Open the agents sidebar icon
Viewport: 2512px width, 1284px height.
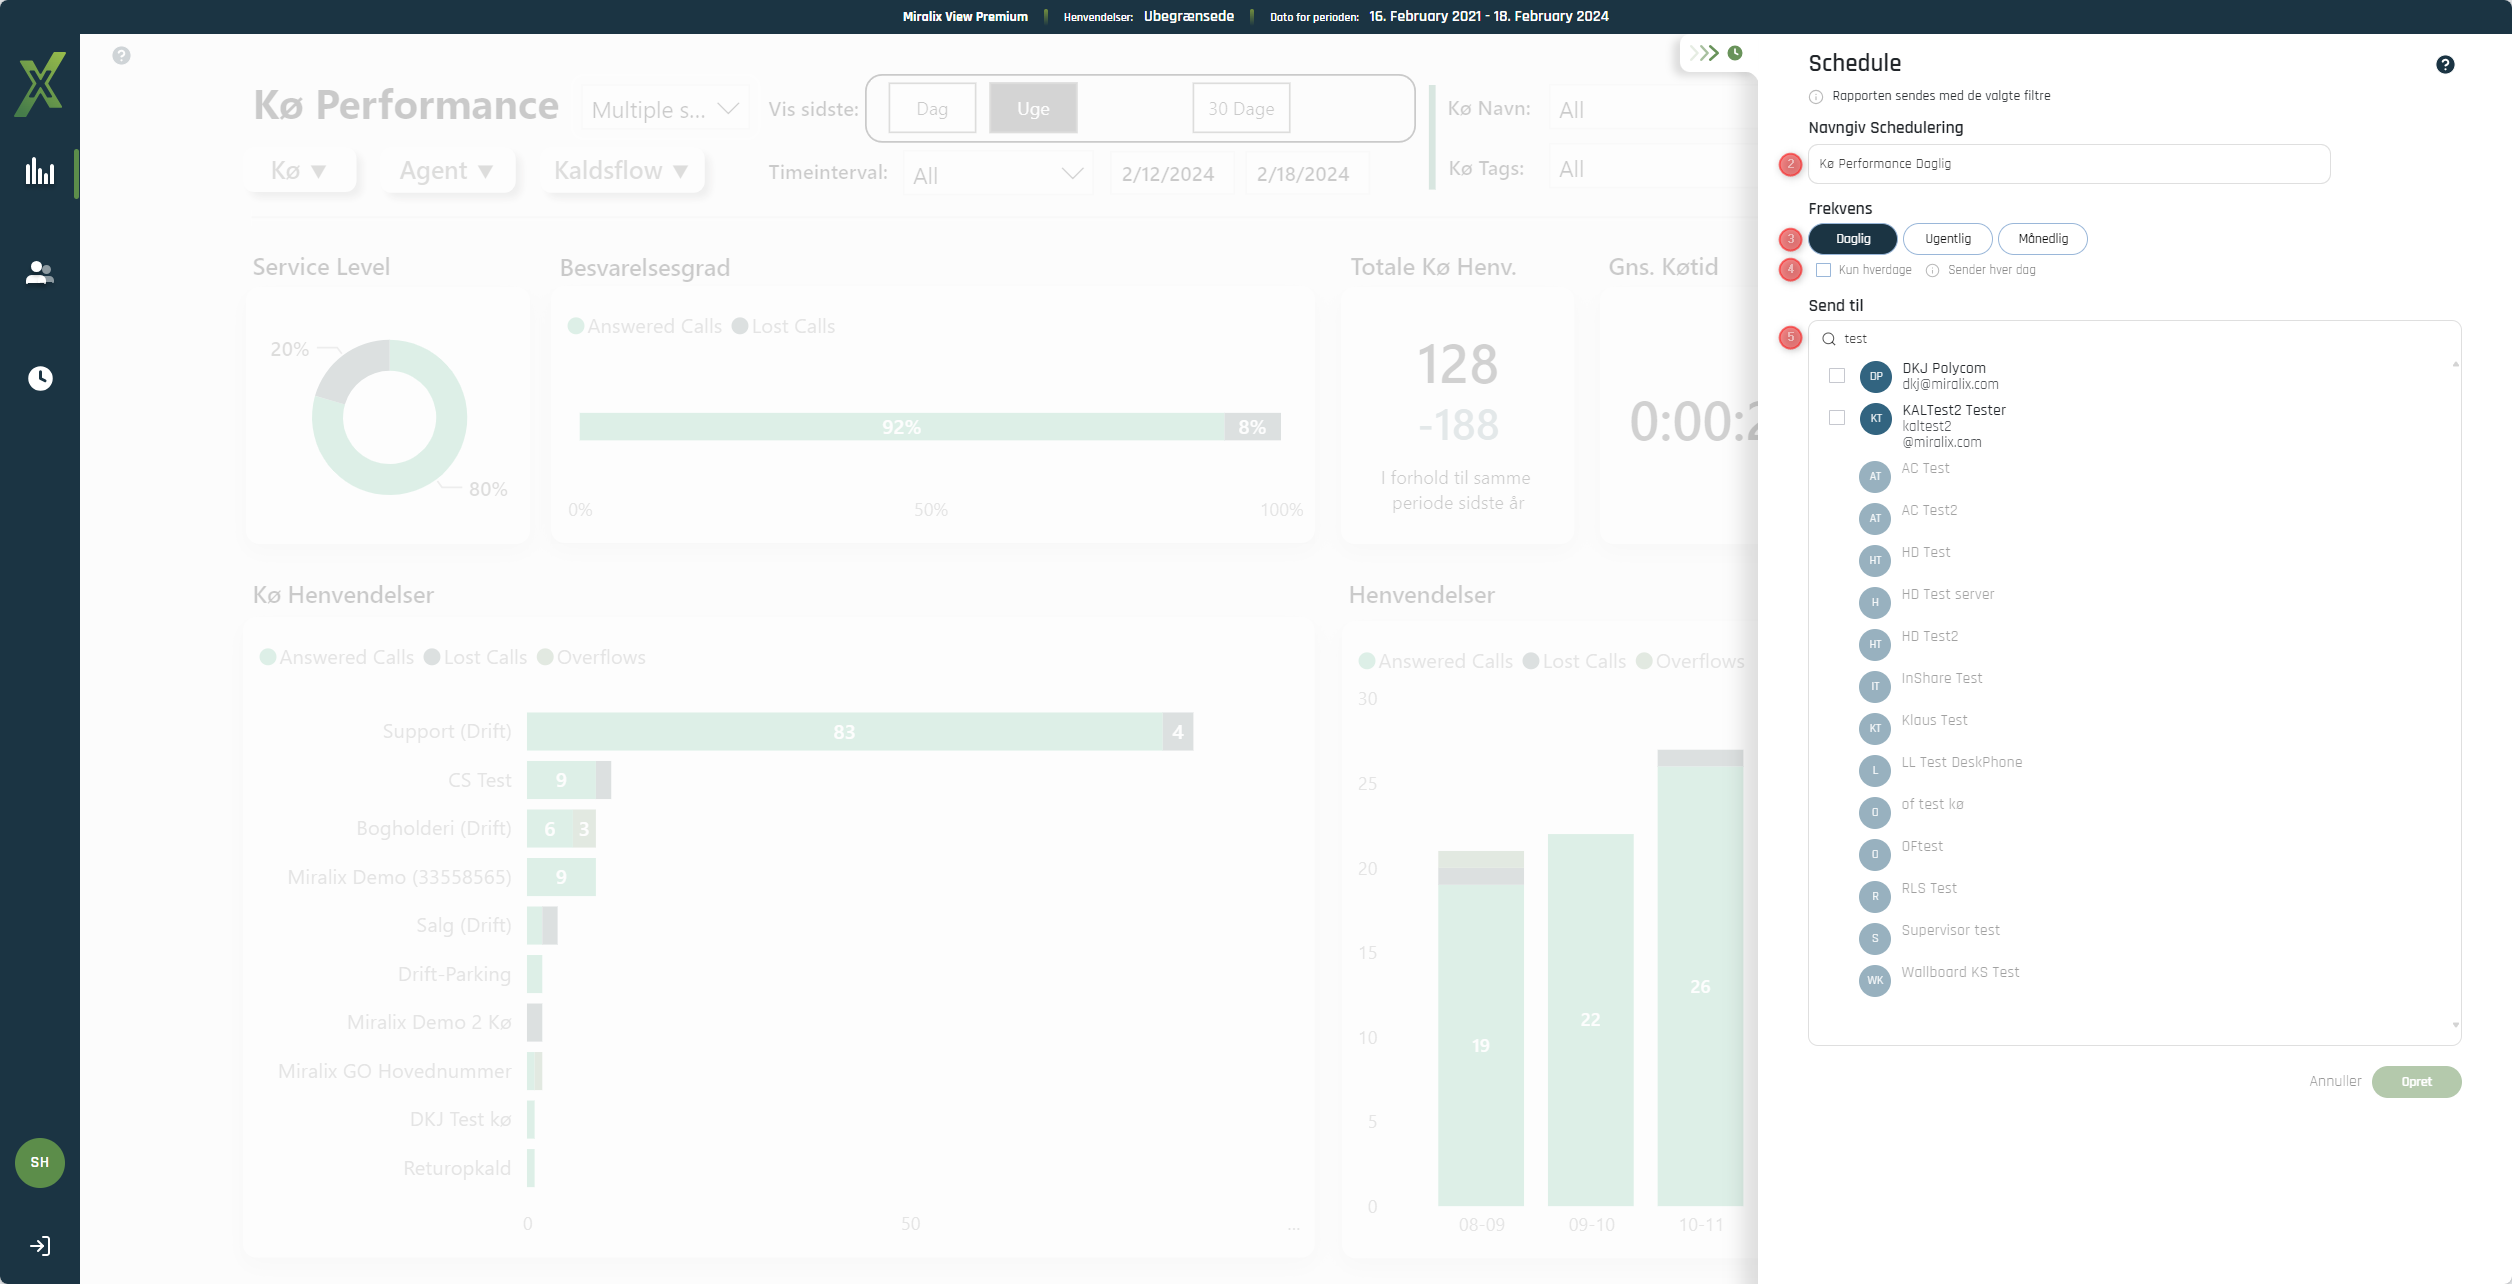point(40,273)
